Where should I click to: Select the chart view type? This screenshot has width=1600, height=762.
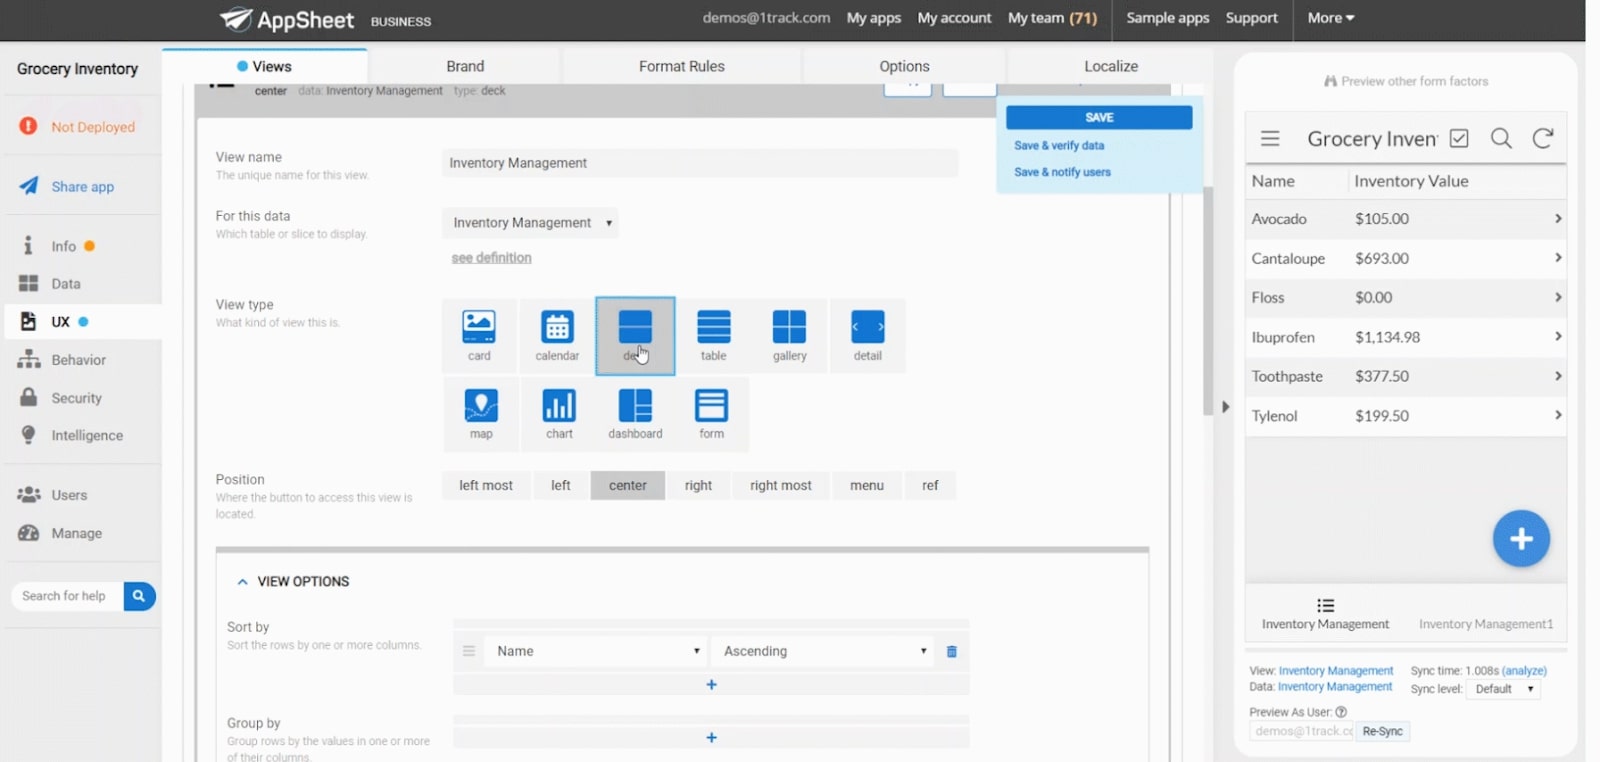559,414
